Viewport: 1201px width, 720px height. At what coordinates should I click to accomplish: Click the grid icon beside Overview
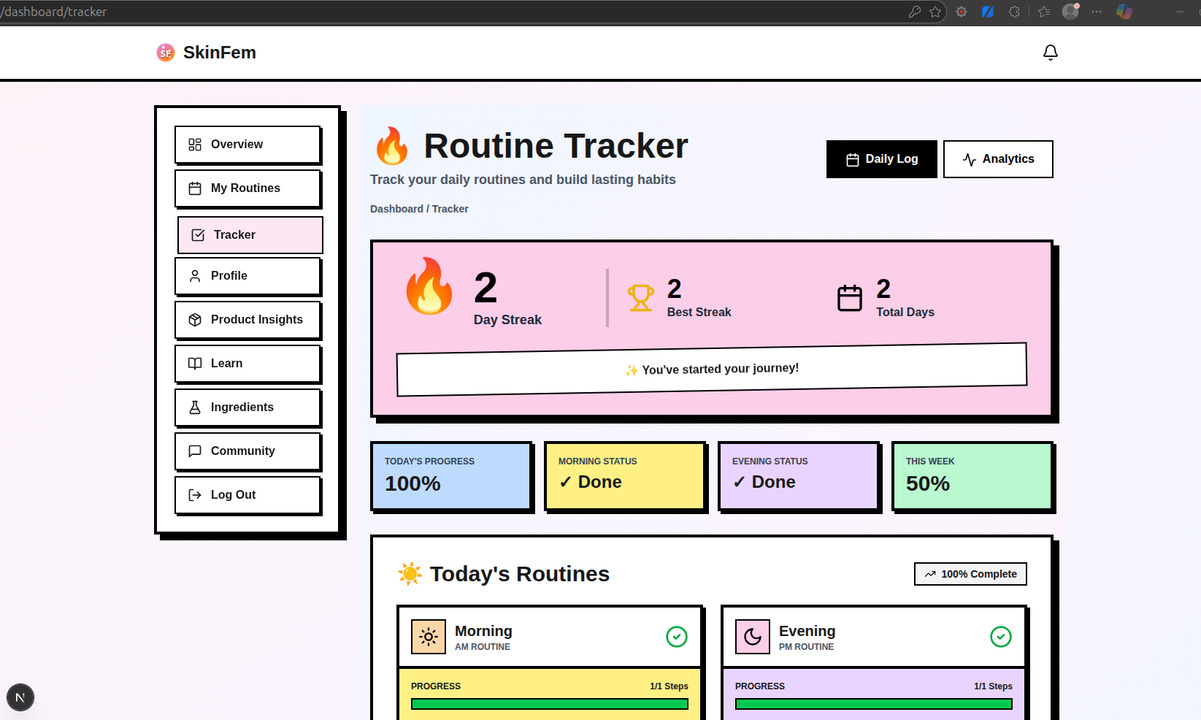195,144
